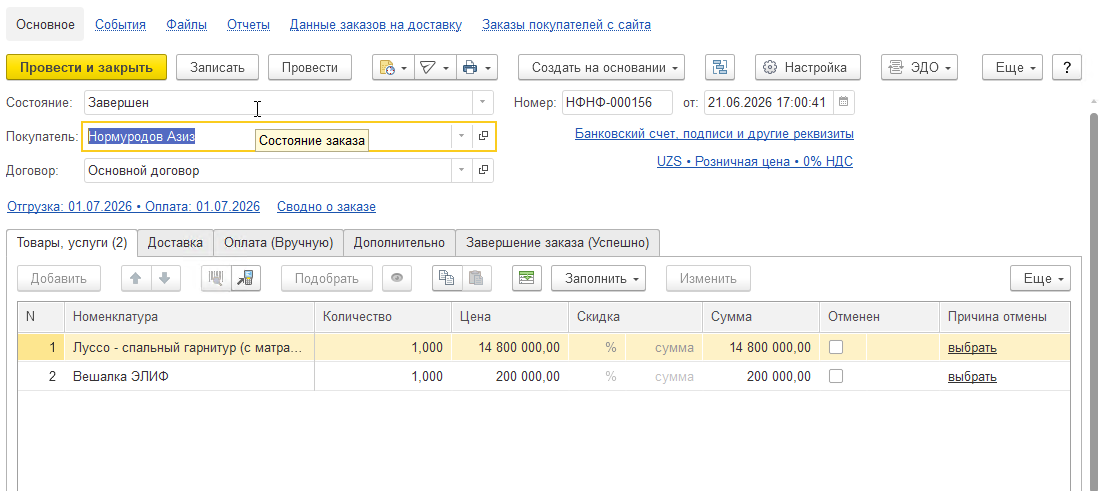Image resolution: width=1101 pixels, height=491 pixels.
Task: Open the document journal icon dropdown button
Action: coord(393,67)
